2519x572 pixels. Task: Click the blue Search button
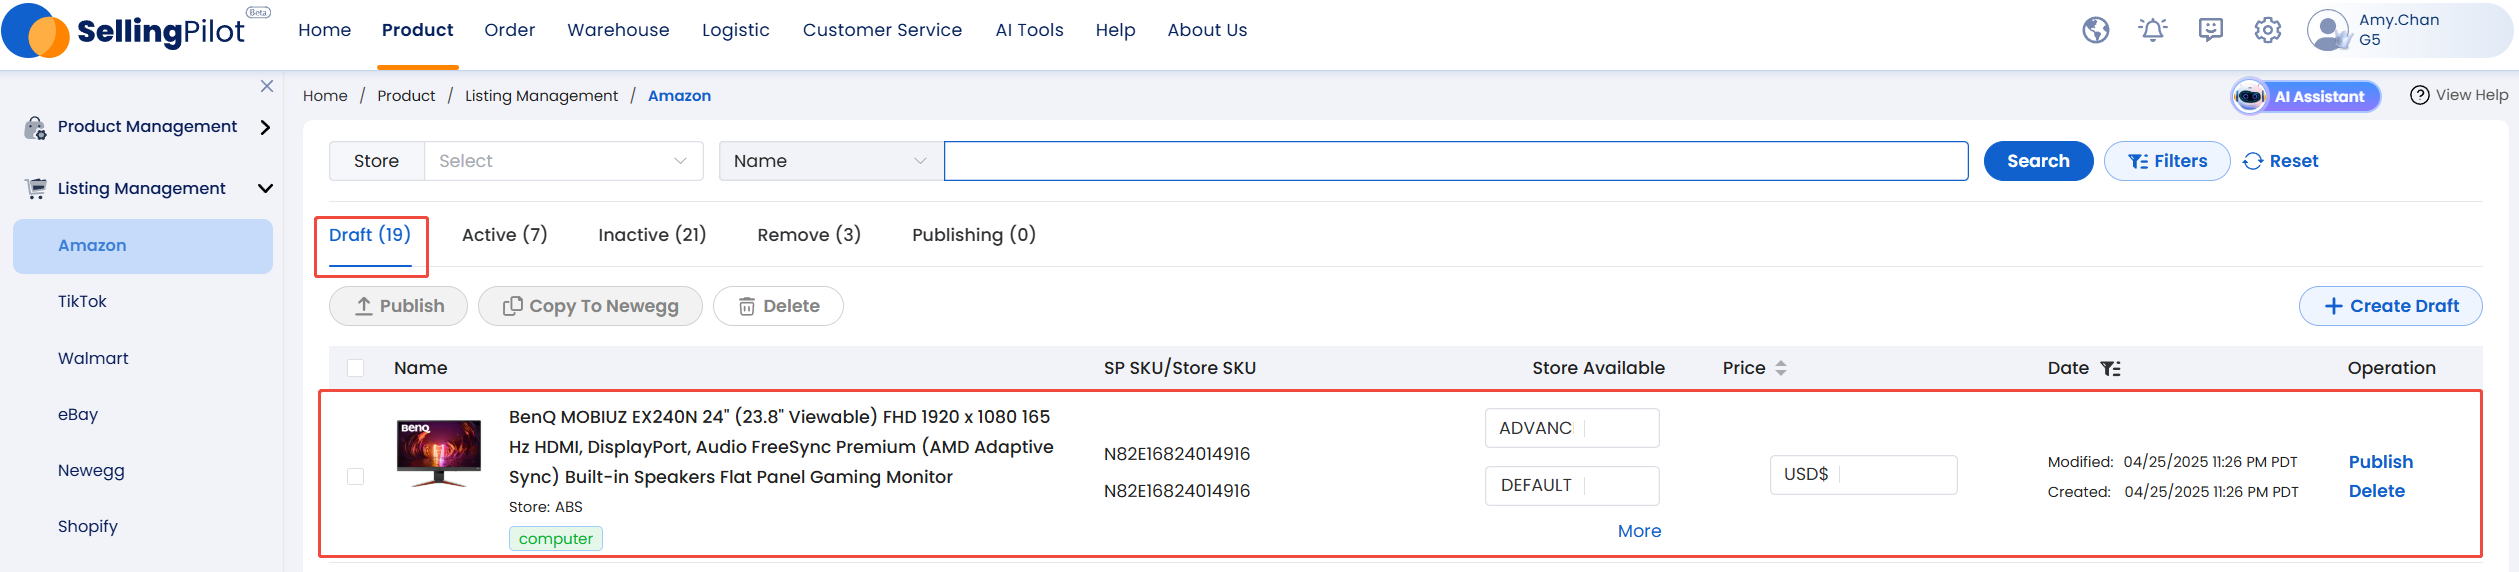point(2038,161)
